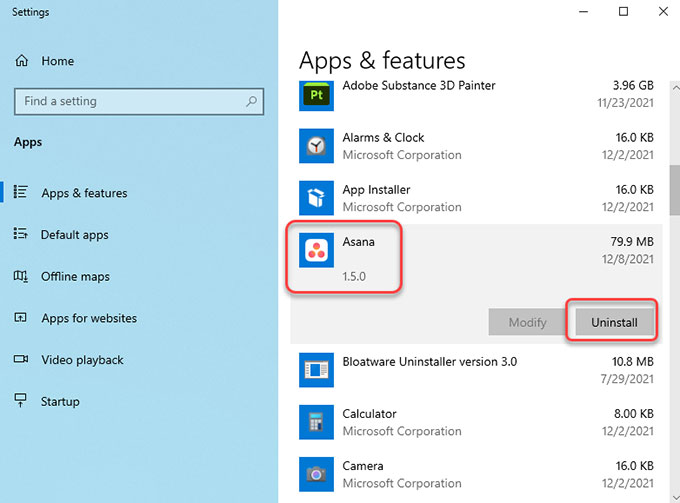Click the Apps for websites icon
The height and width of the screenshot is (503, 680).
[20, 317]
